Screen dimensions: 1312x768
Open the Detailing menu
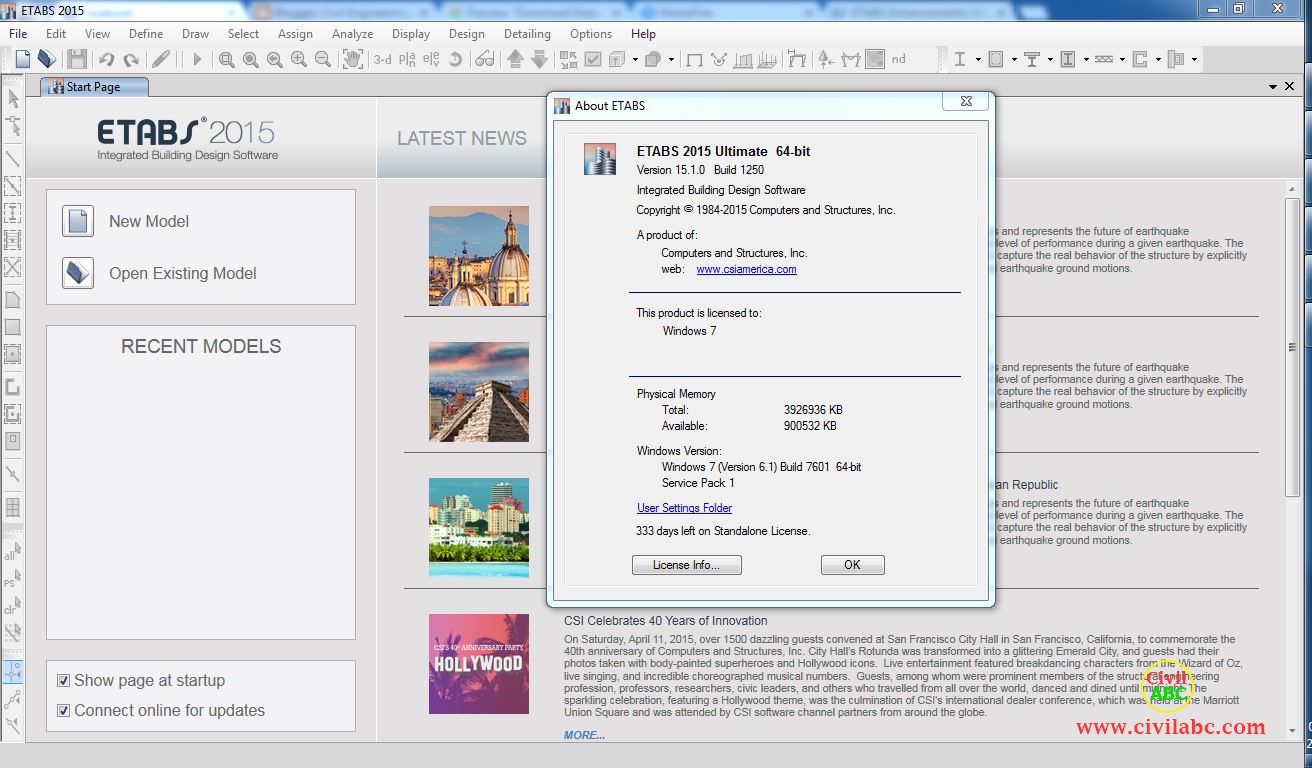click(x=527, y=33)
